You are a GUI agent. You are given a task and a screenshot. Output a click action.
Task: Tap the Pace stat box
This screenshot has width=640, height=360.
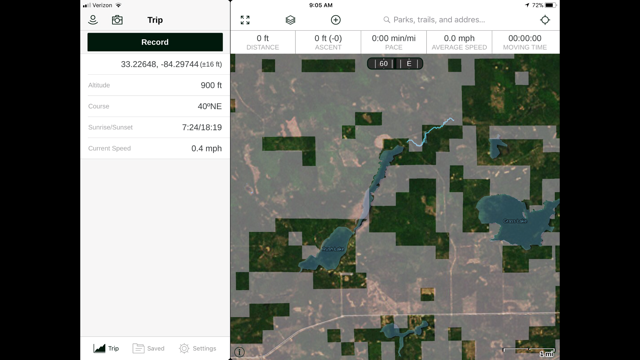pyautogui.click(x=393, y=42)
